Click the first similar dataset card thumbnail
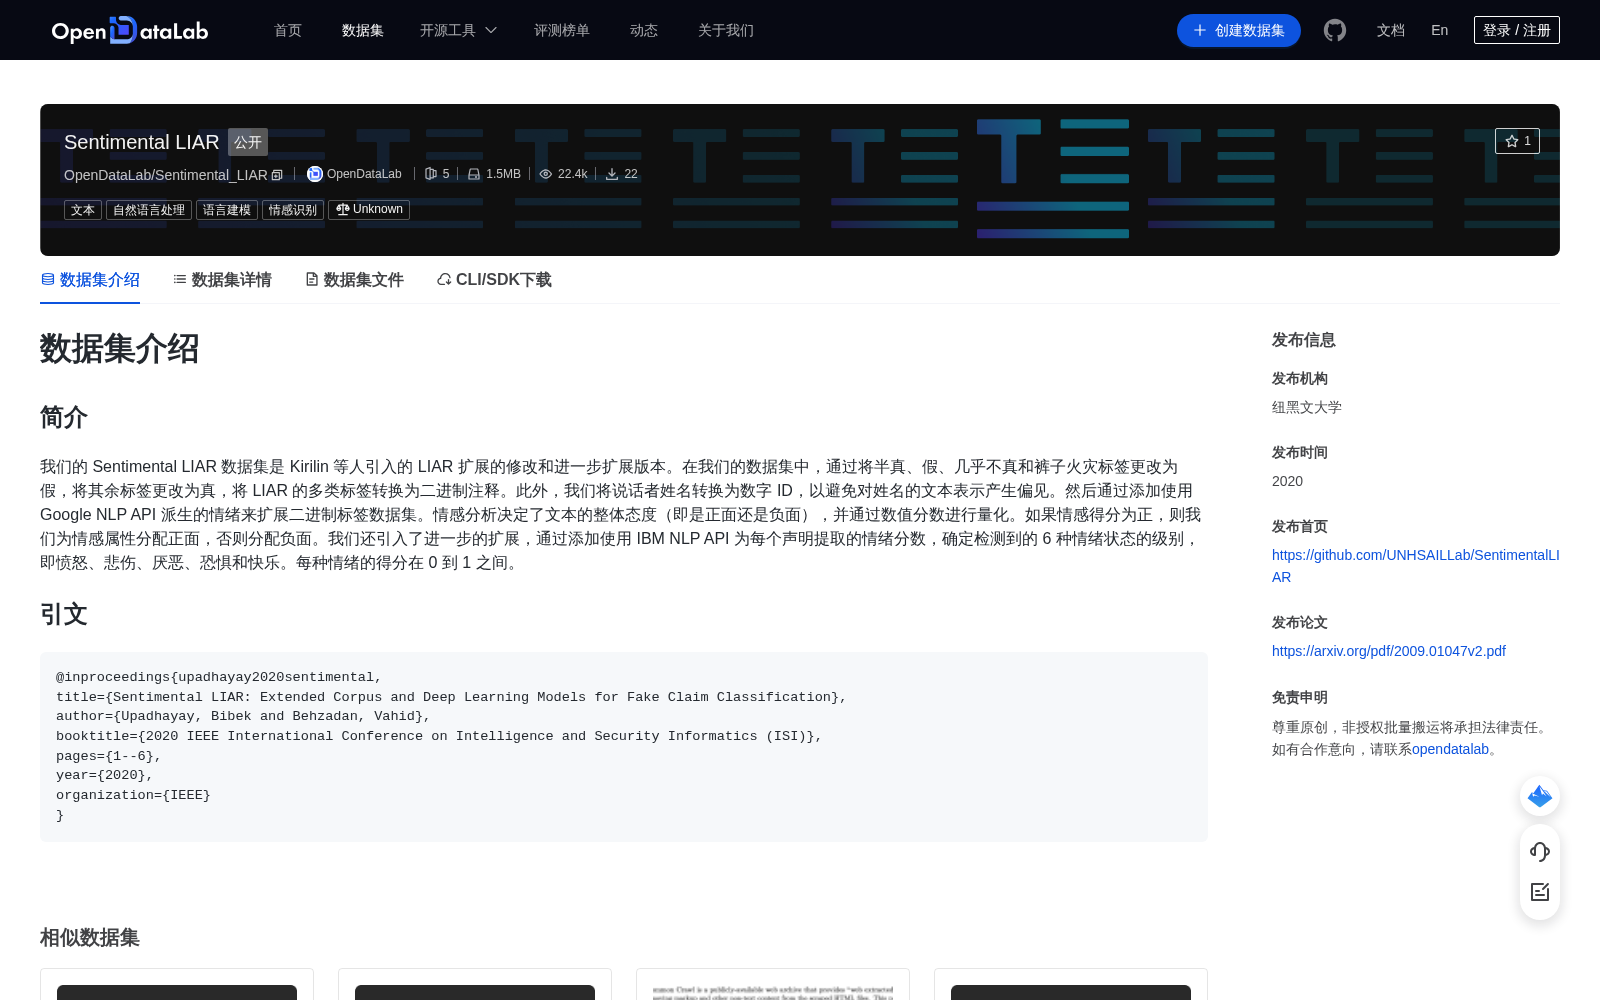1600x1000 pixels. (177, 992)
